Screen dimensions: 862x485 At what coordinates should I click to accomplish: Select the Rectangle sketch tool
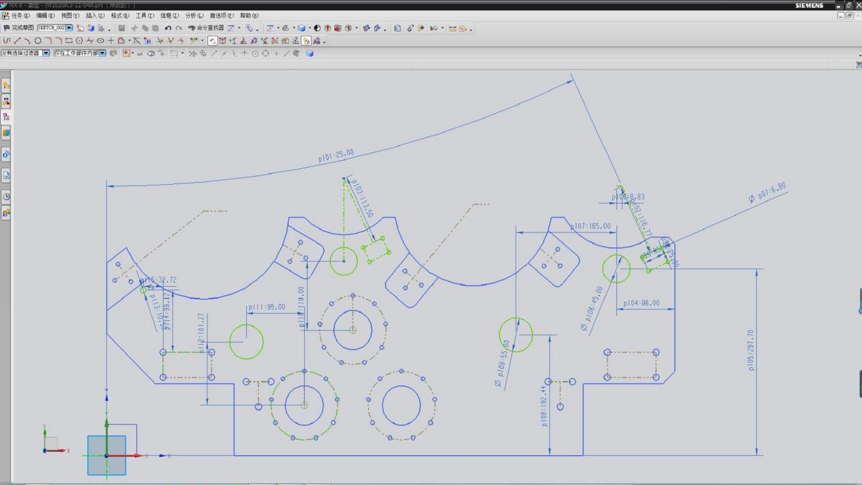(x=69, y=41)
